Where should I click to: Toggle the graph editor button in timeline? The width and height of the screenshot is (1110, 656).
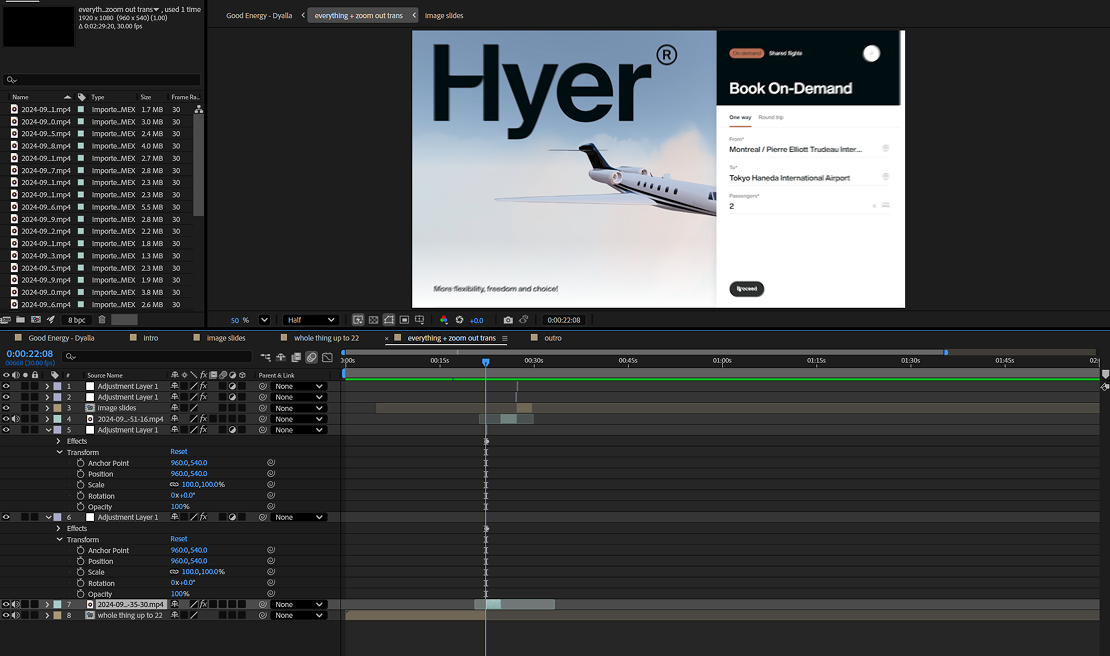tap(327, 357)
